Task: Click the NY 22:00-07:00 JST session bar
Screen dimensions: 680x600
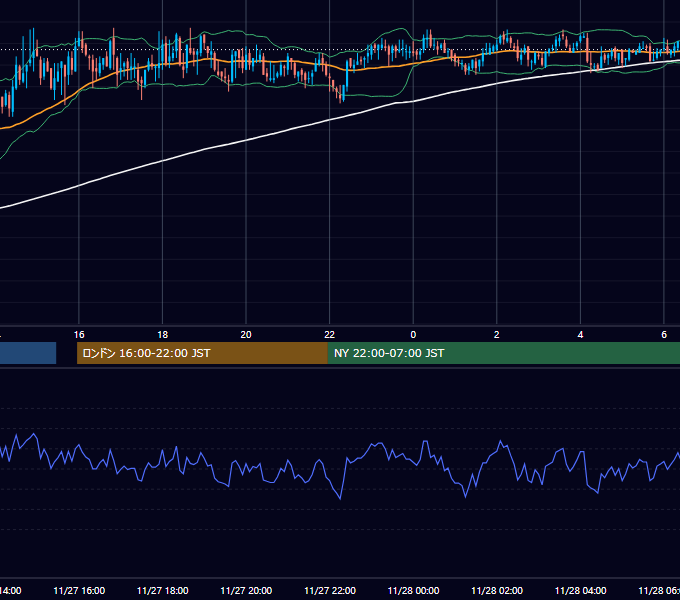Action: tap(503, 353)
